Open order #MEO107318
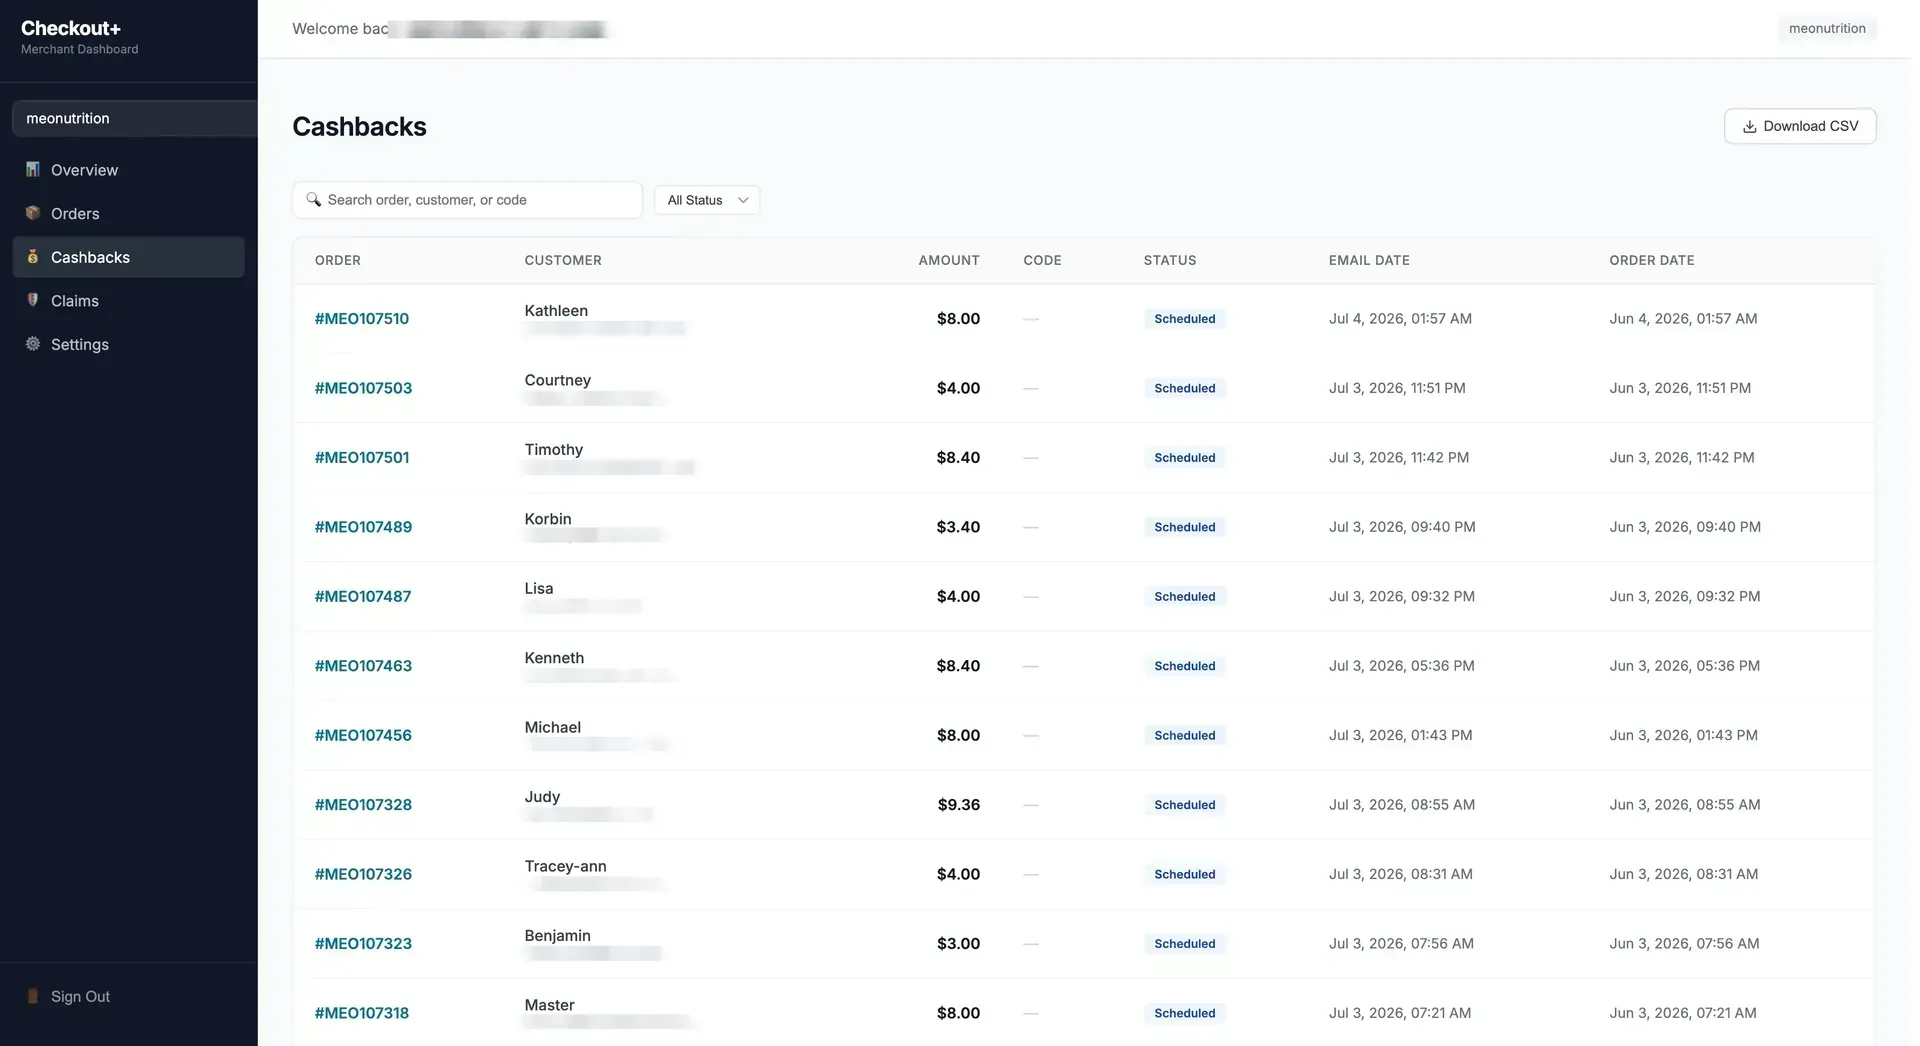 point(362,1013)
